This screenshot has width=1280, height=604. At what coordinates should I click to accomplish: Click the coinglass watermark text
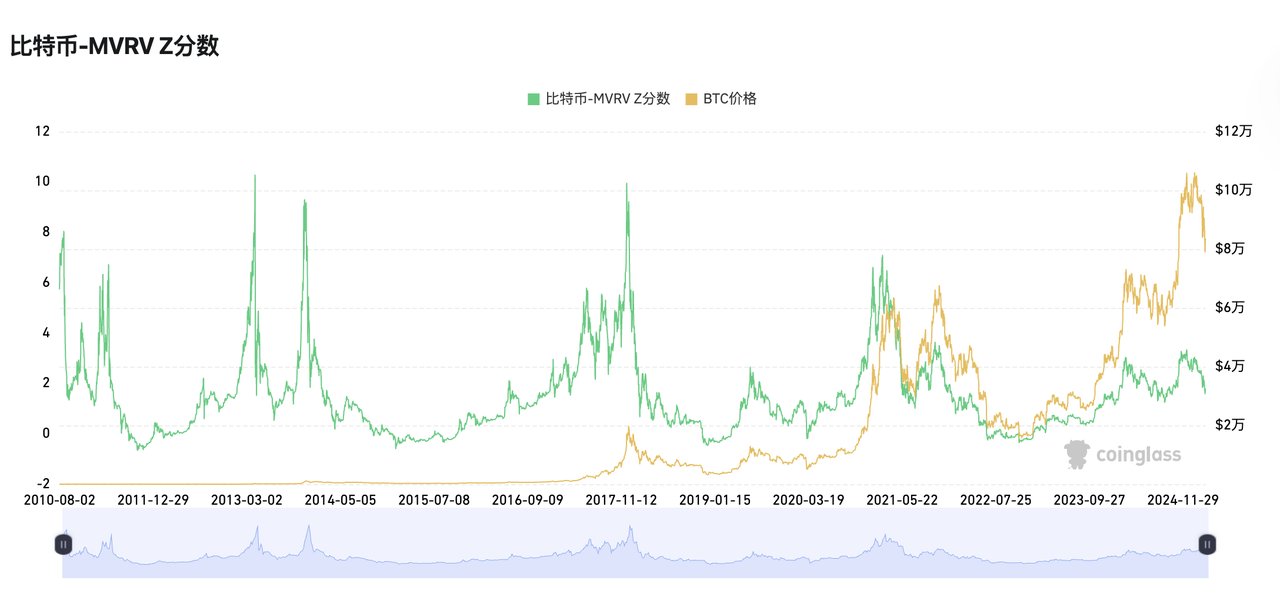[x=1138, y=456]
